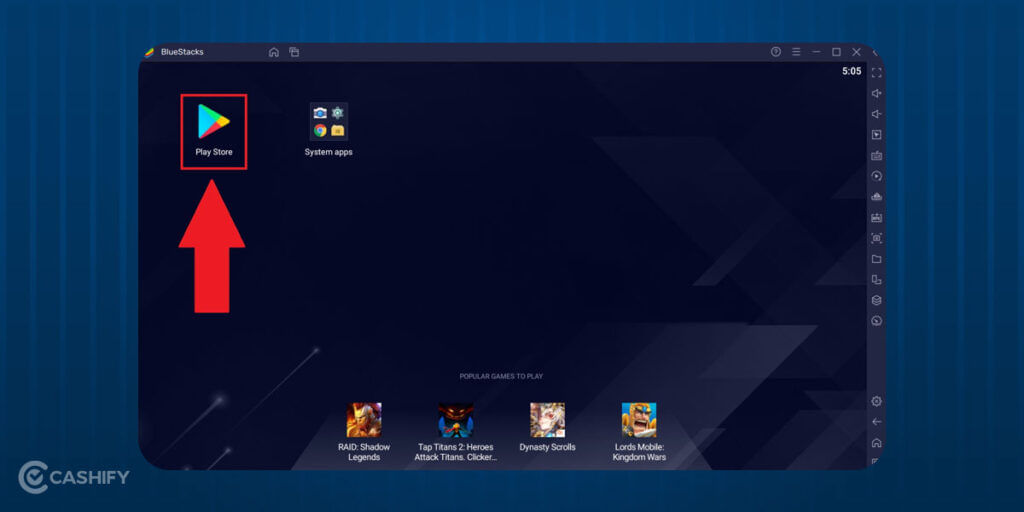Open the help question-mark icon
The height and width of the screenshot is (512, 1024).
[776, 52]
